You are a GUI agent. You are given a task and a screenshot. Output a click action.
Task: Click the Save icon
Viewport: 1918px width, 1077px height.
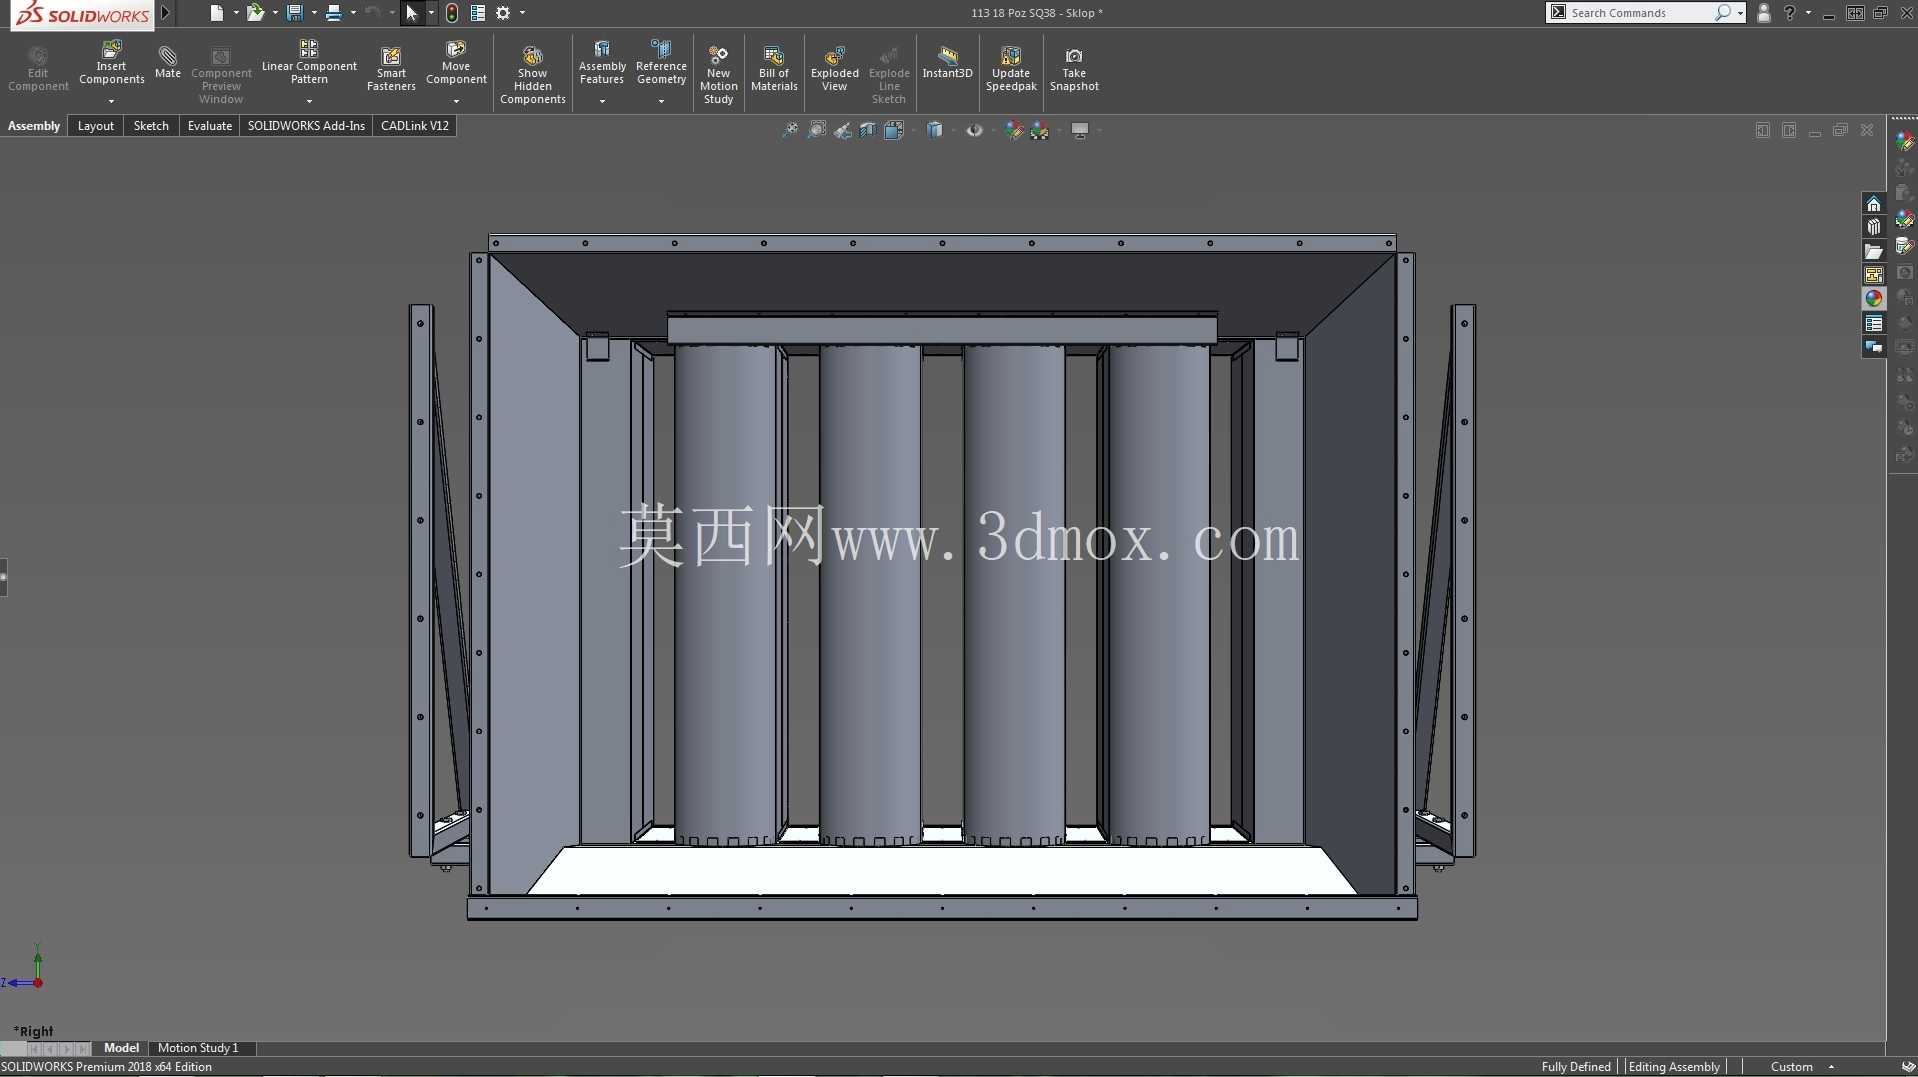(294, 13)
